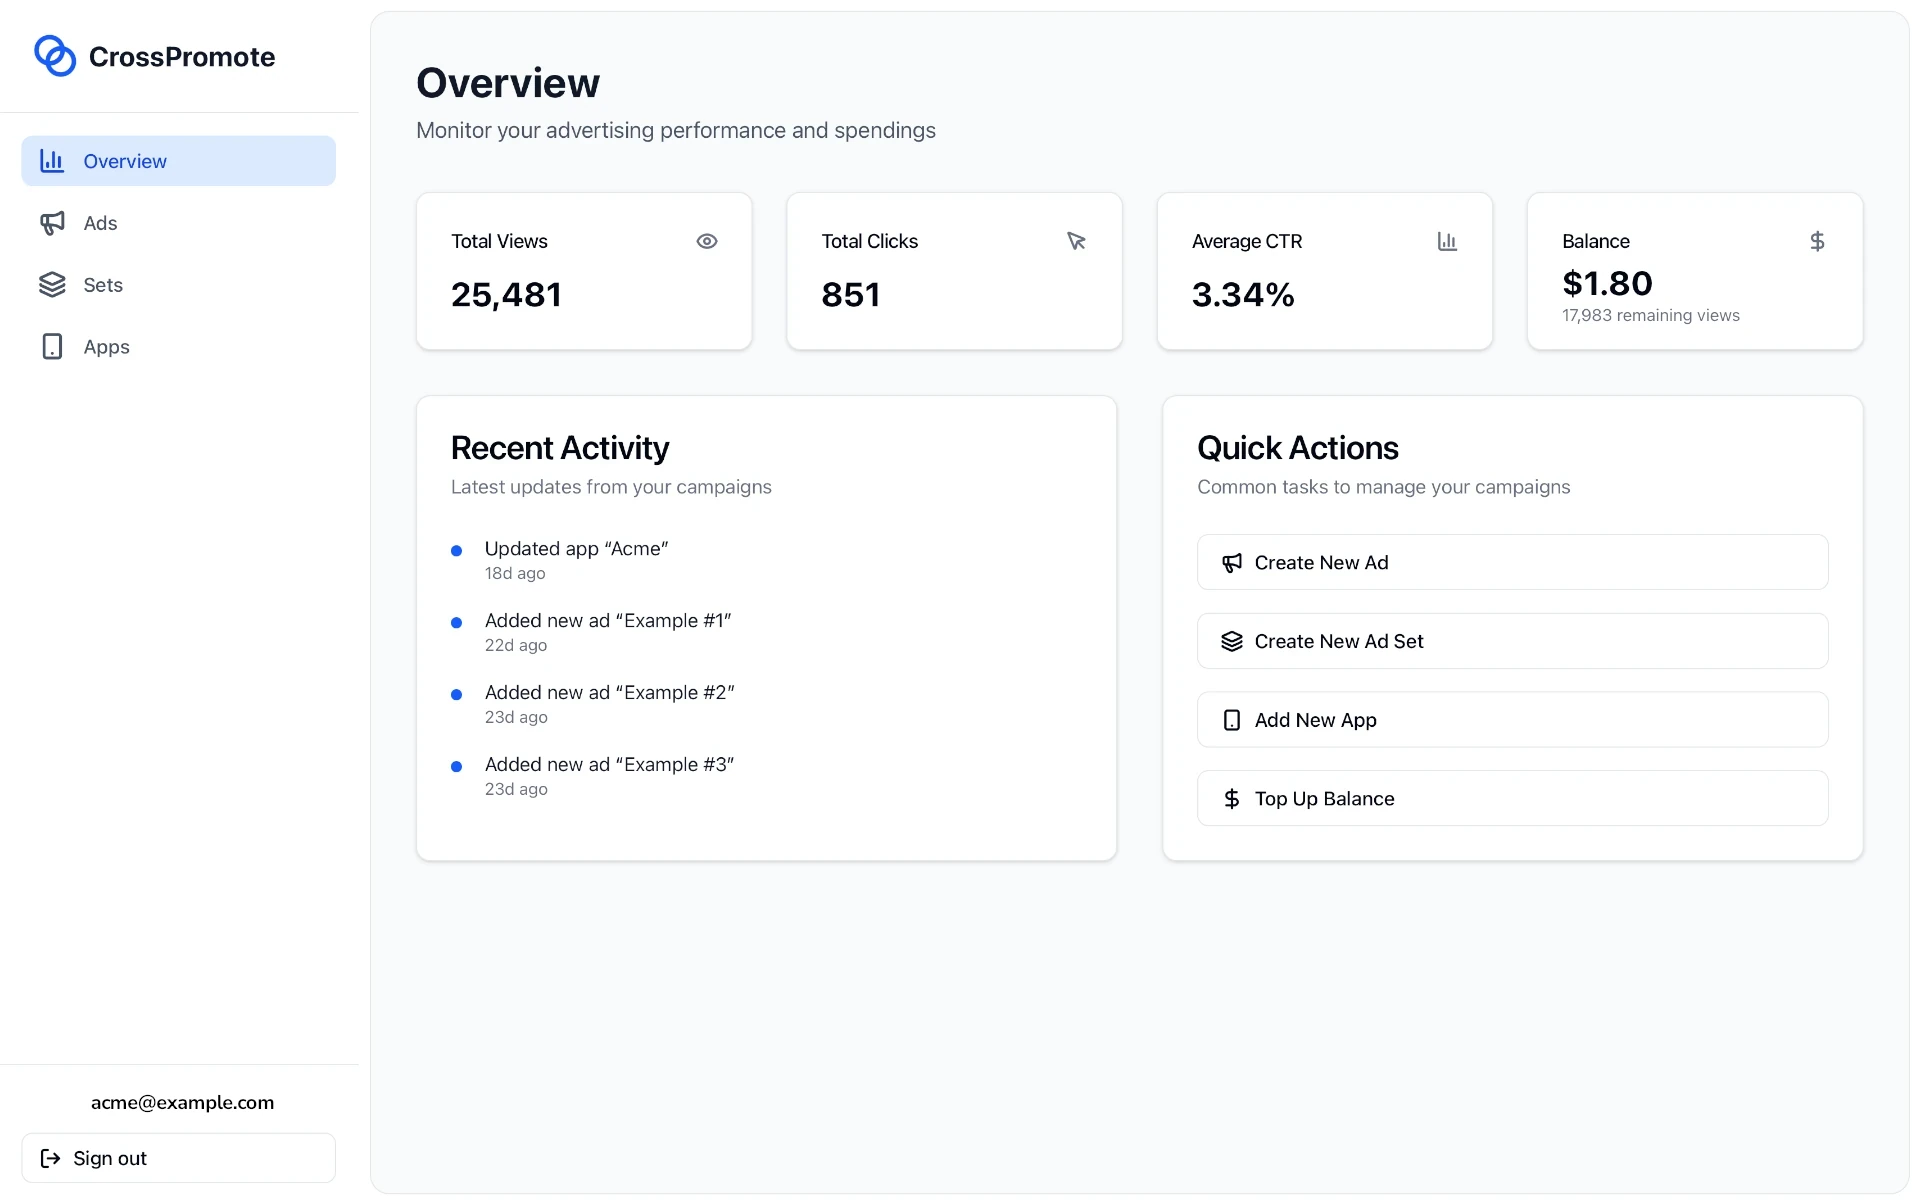Click the Ads megaphone icon
Screen dimensions: 1920x1200
click(x=52, y=222)
